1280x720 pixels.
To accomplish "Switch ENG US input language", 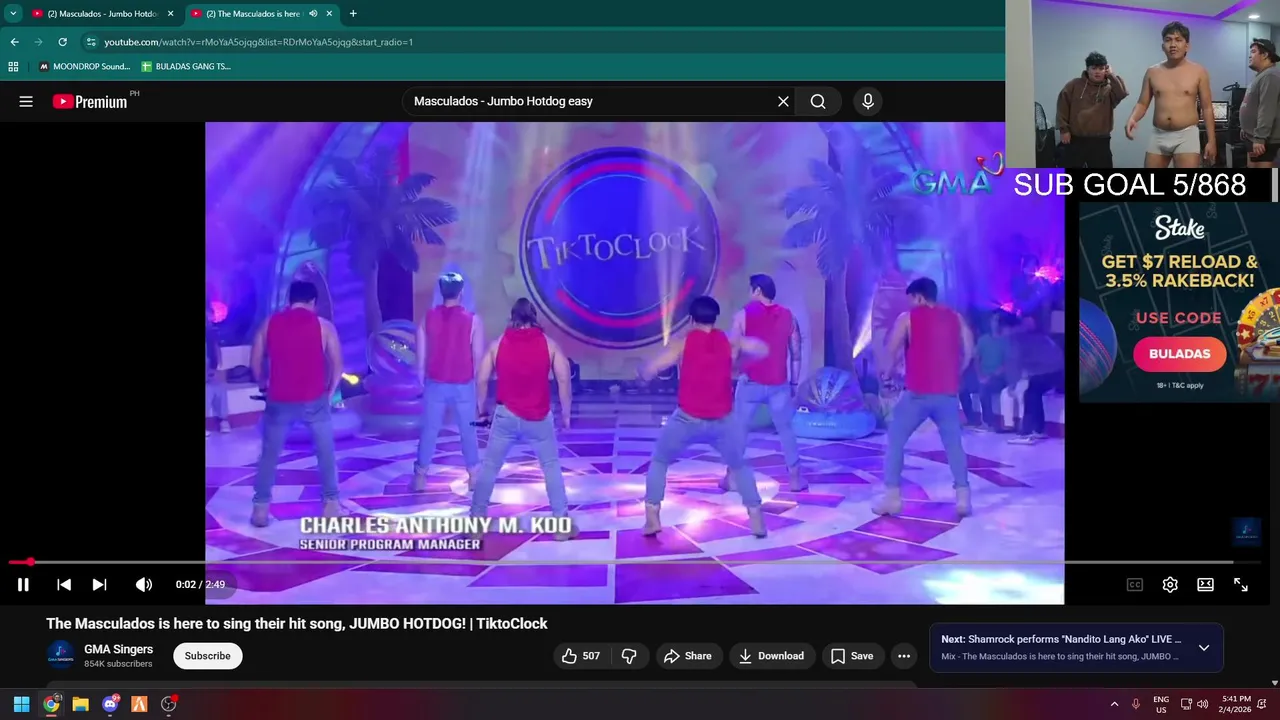I will (1161, 704).
